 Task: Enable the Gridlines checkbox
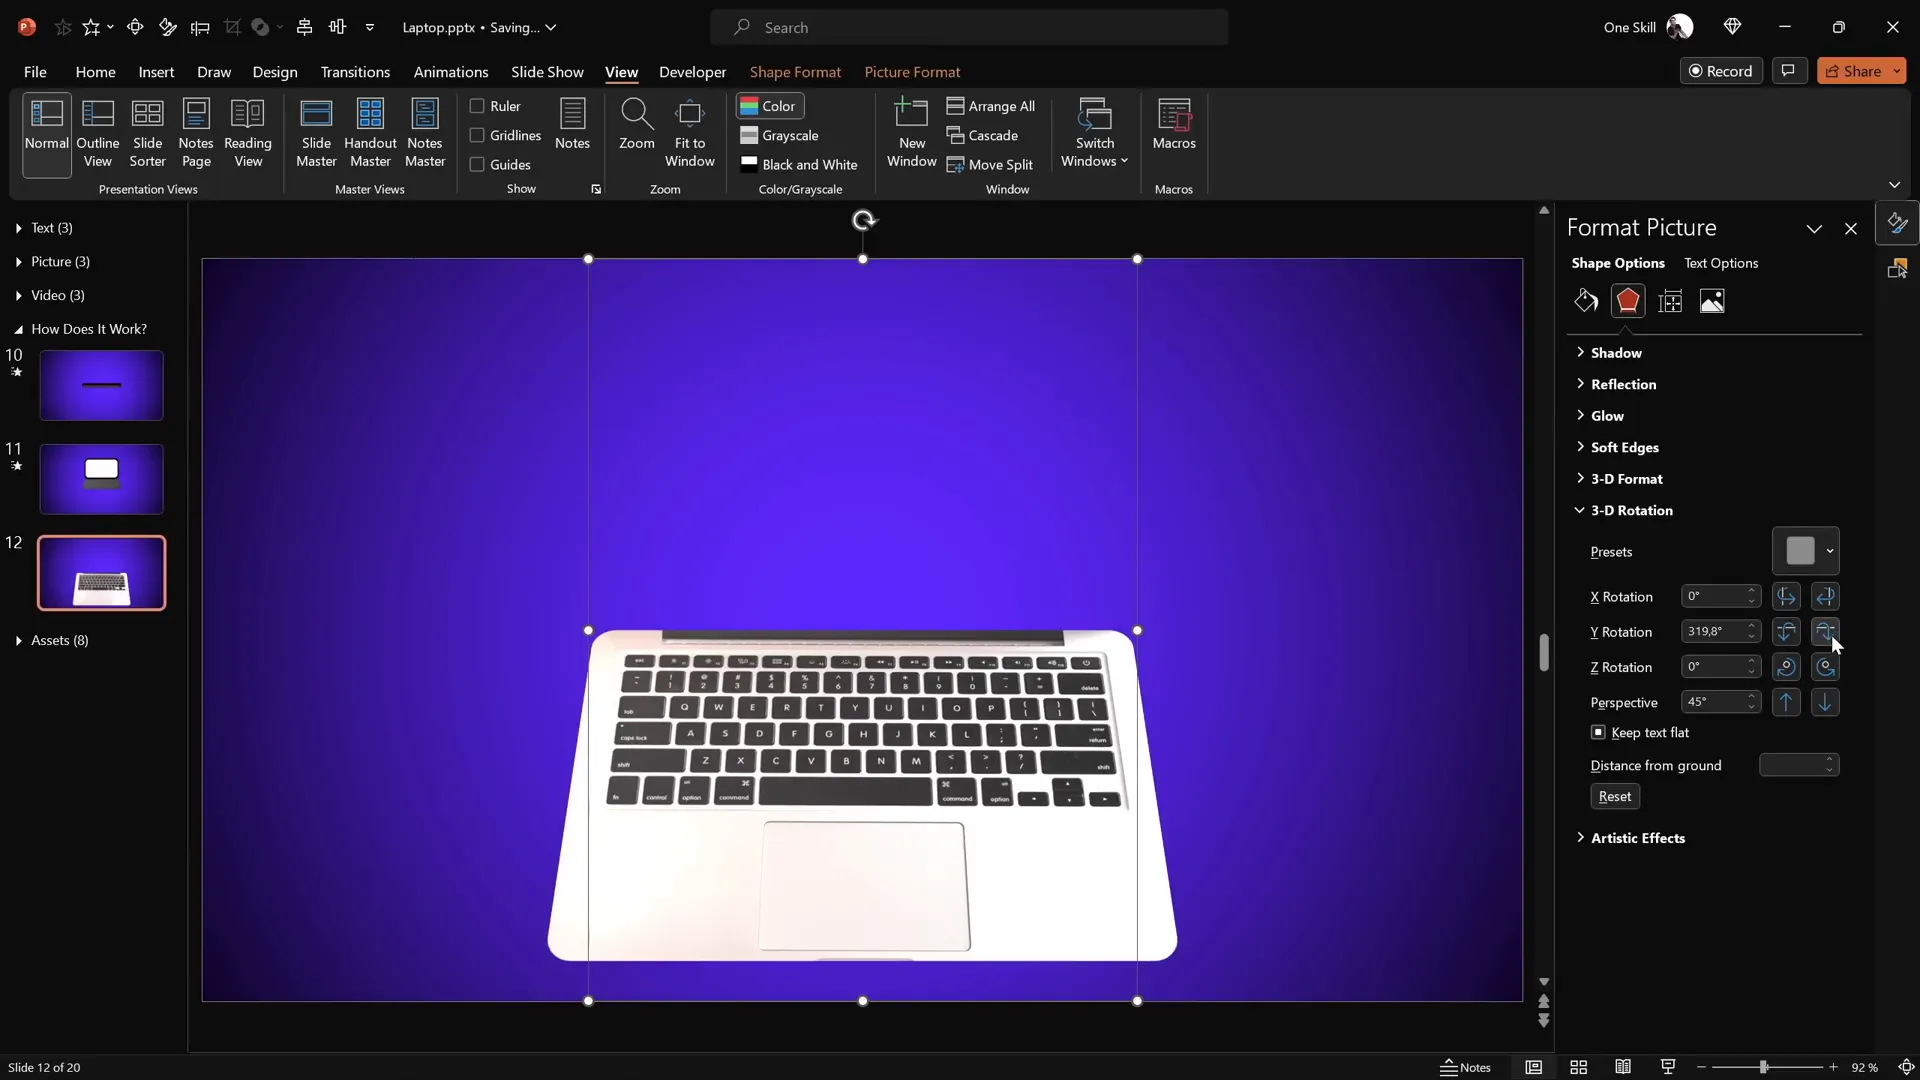pyautogui.click(x=477, y=135)
